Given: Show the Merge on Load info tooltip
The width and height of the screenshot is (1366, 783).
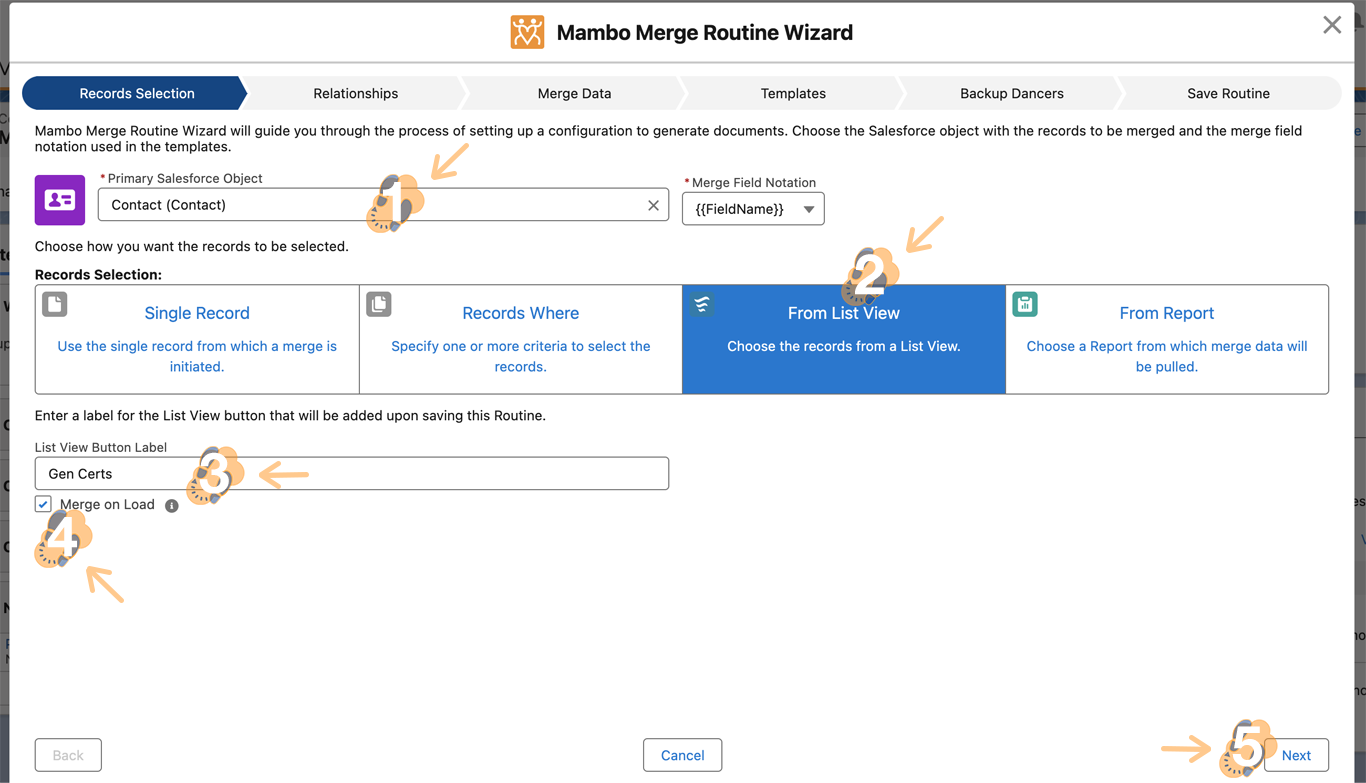Looking at the screenshot, I should 172,506.
